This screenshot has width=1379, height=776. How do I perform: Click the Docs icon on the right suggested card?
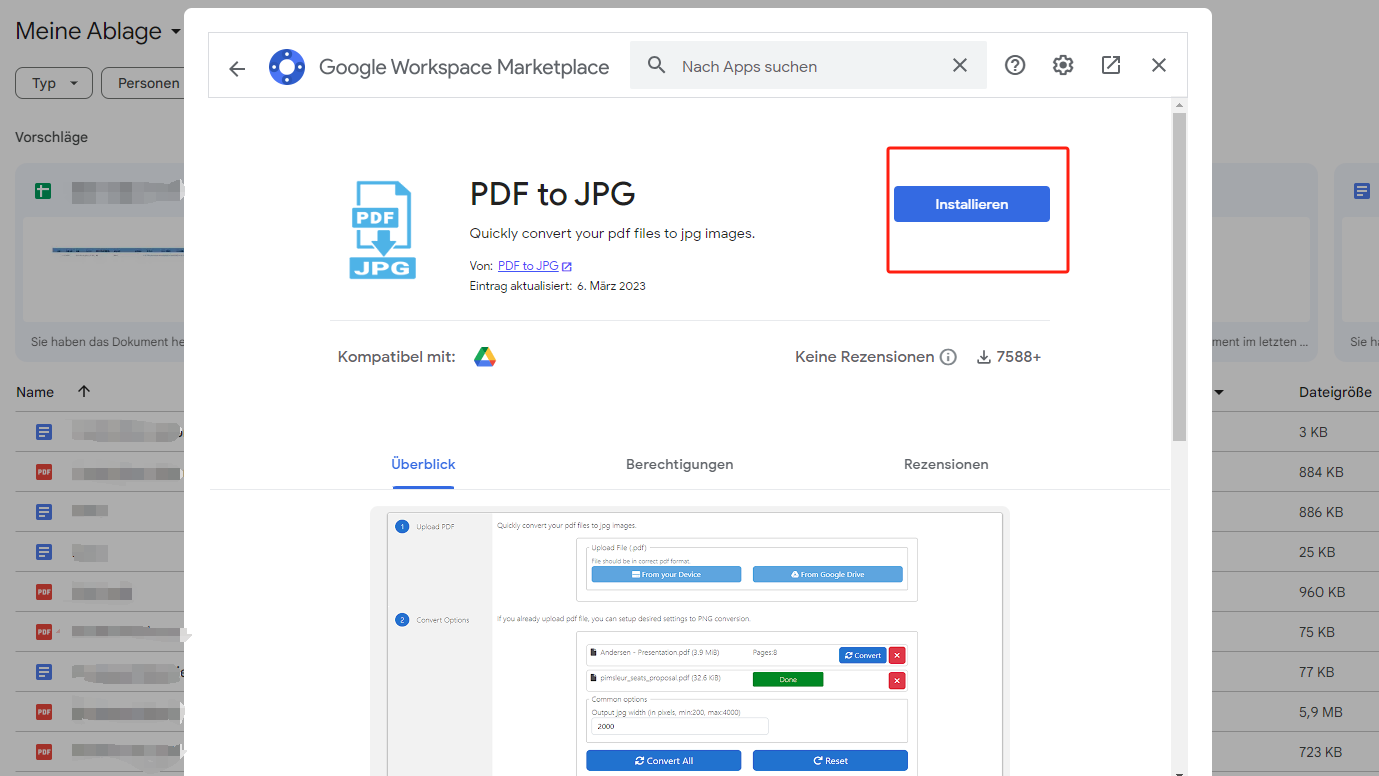tap(1361, 190)
